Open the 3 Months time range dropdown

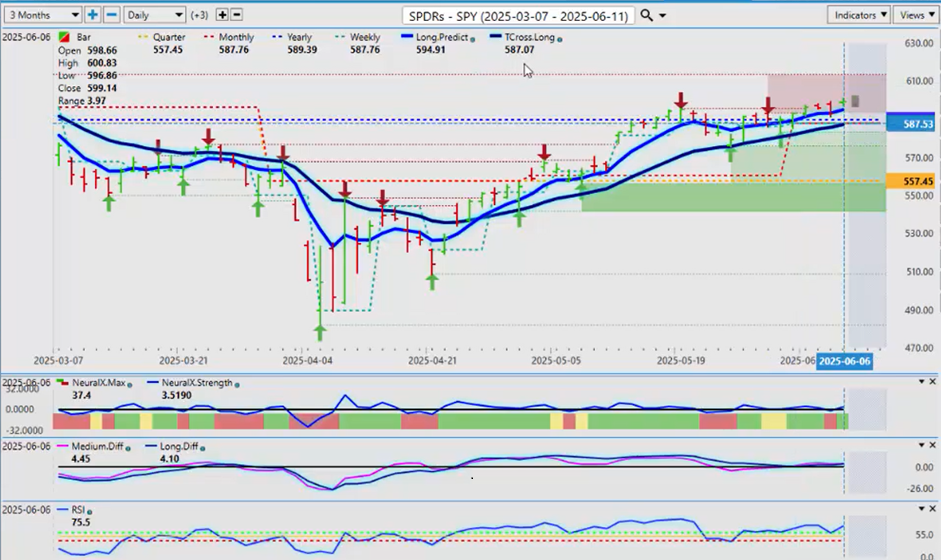click(42, 15)
